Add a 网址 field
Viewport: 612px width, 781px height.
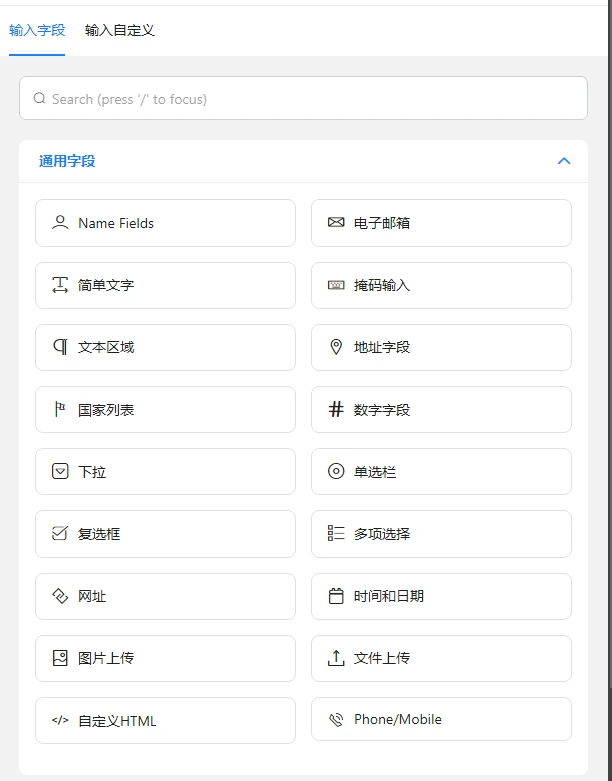coord(165,596)
